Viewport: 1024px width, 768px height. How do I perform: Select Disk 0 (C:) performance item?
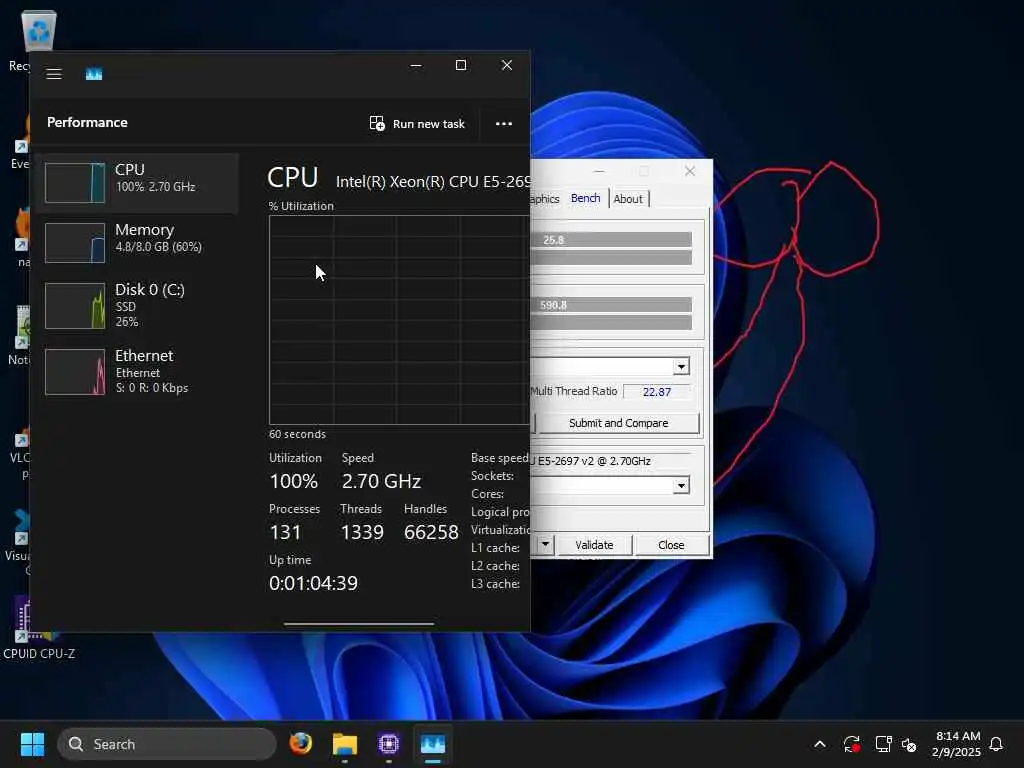[138, 305]
